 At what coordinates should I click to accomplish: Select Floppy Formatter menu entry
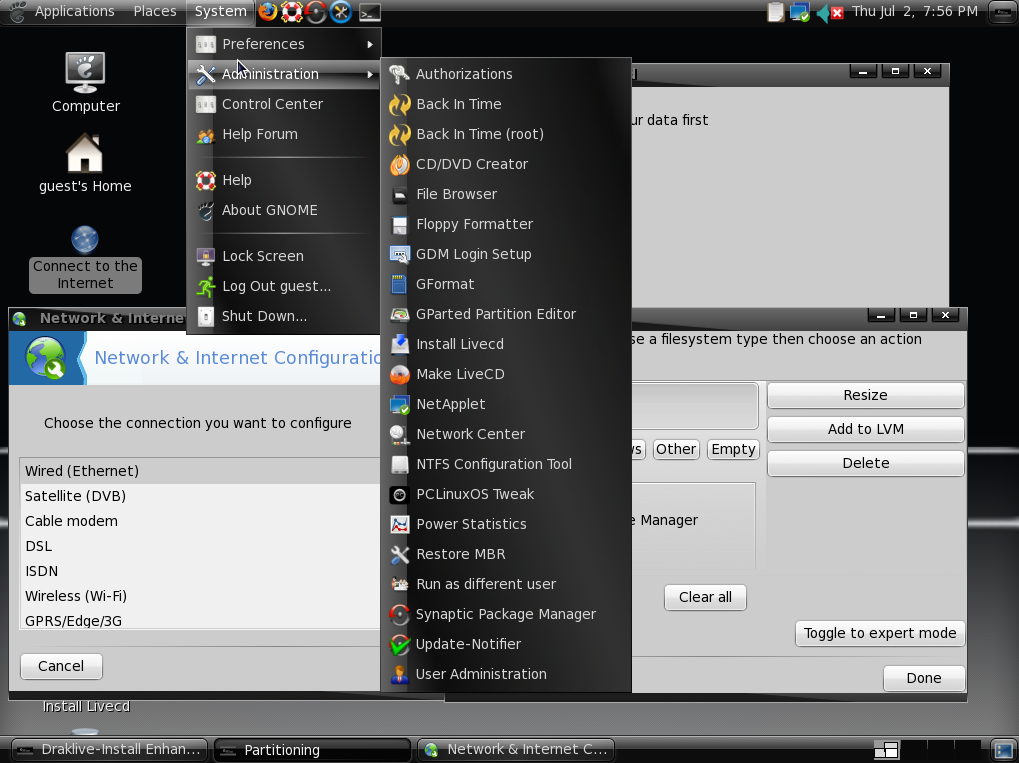pos(506,224)
